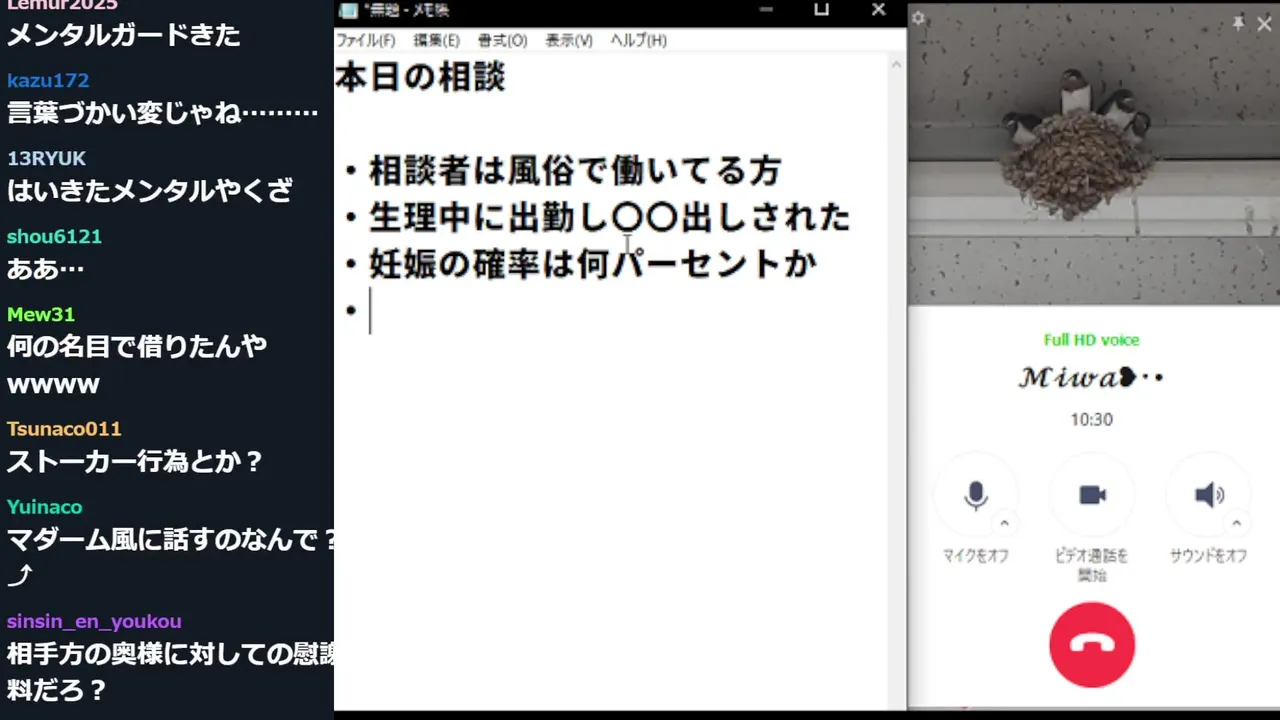Click the ビデオ通話を開始 label
Screen dimensions: 1280x720
1091,565
